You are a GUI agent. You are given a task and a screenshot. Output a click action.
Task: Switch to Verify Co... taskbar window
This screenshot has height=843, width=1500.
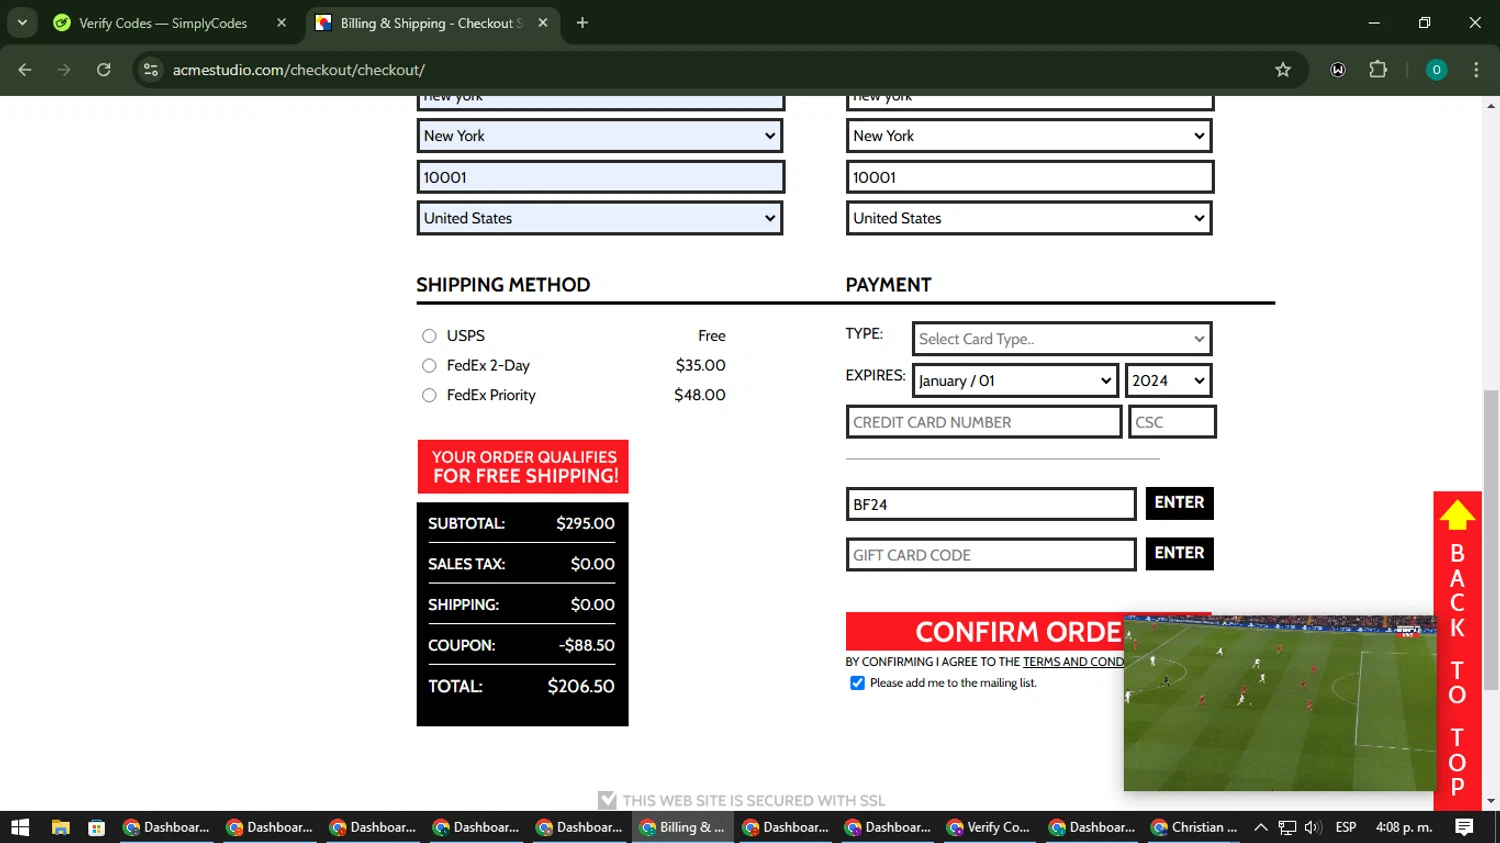988,827
